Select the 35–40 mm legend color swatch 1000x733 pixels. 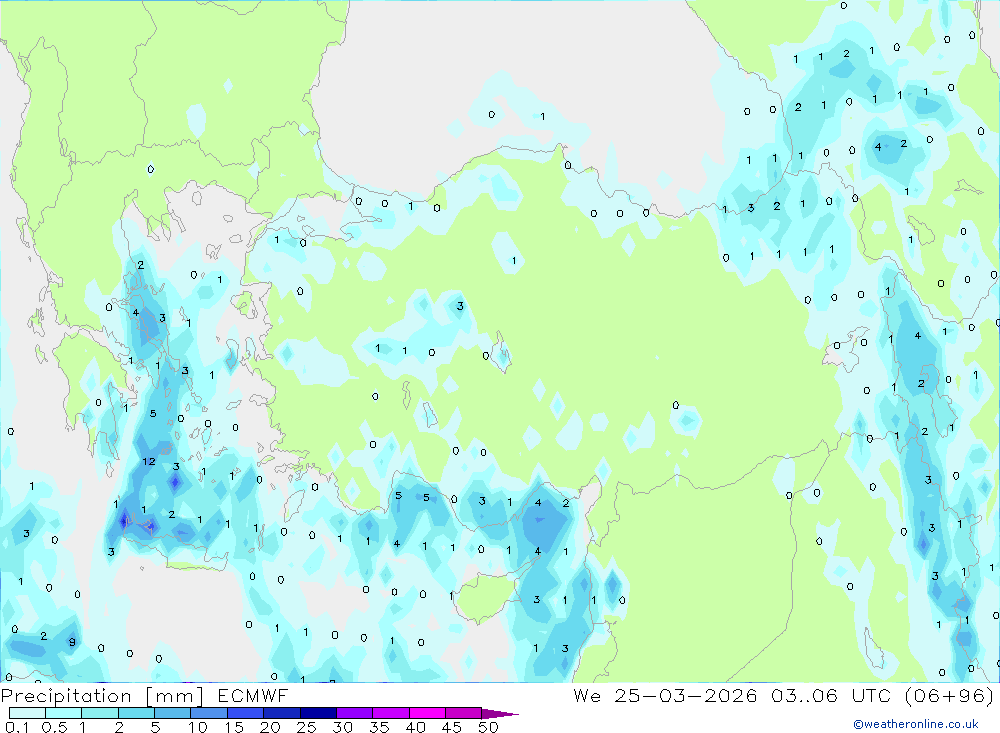[x=391, y=713]
